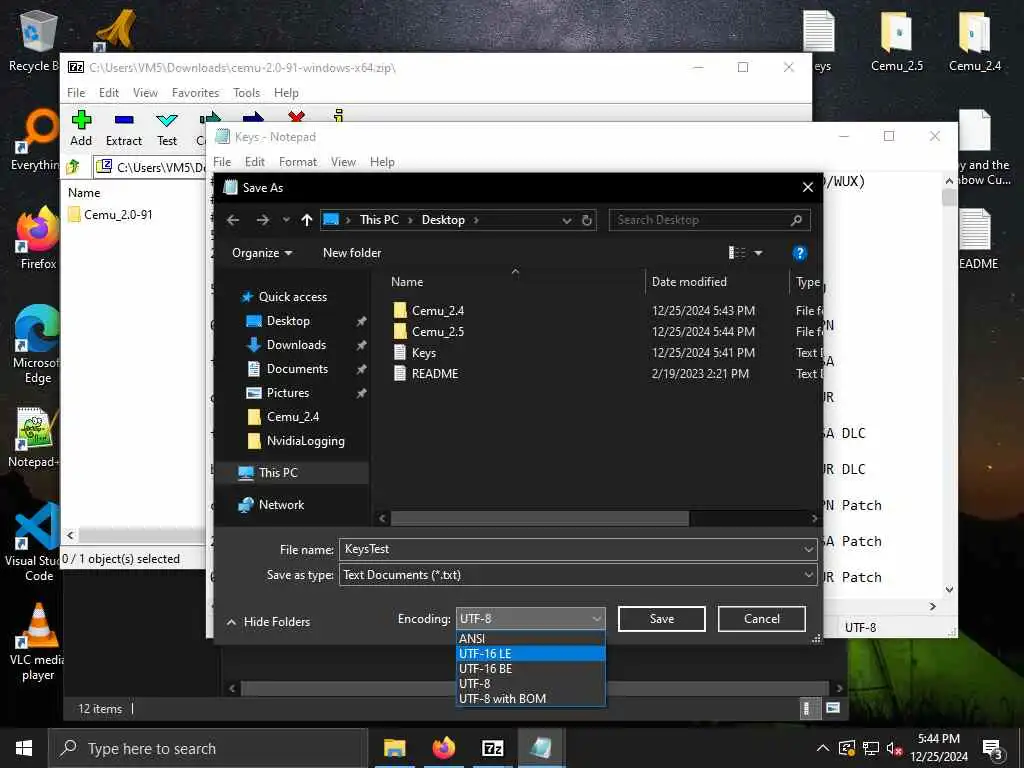The width and height of the screenshot is (1024, 768).
Task: Open Desktop in navigation pane
Action: point(288,321)
